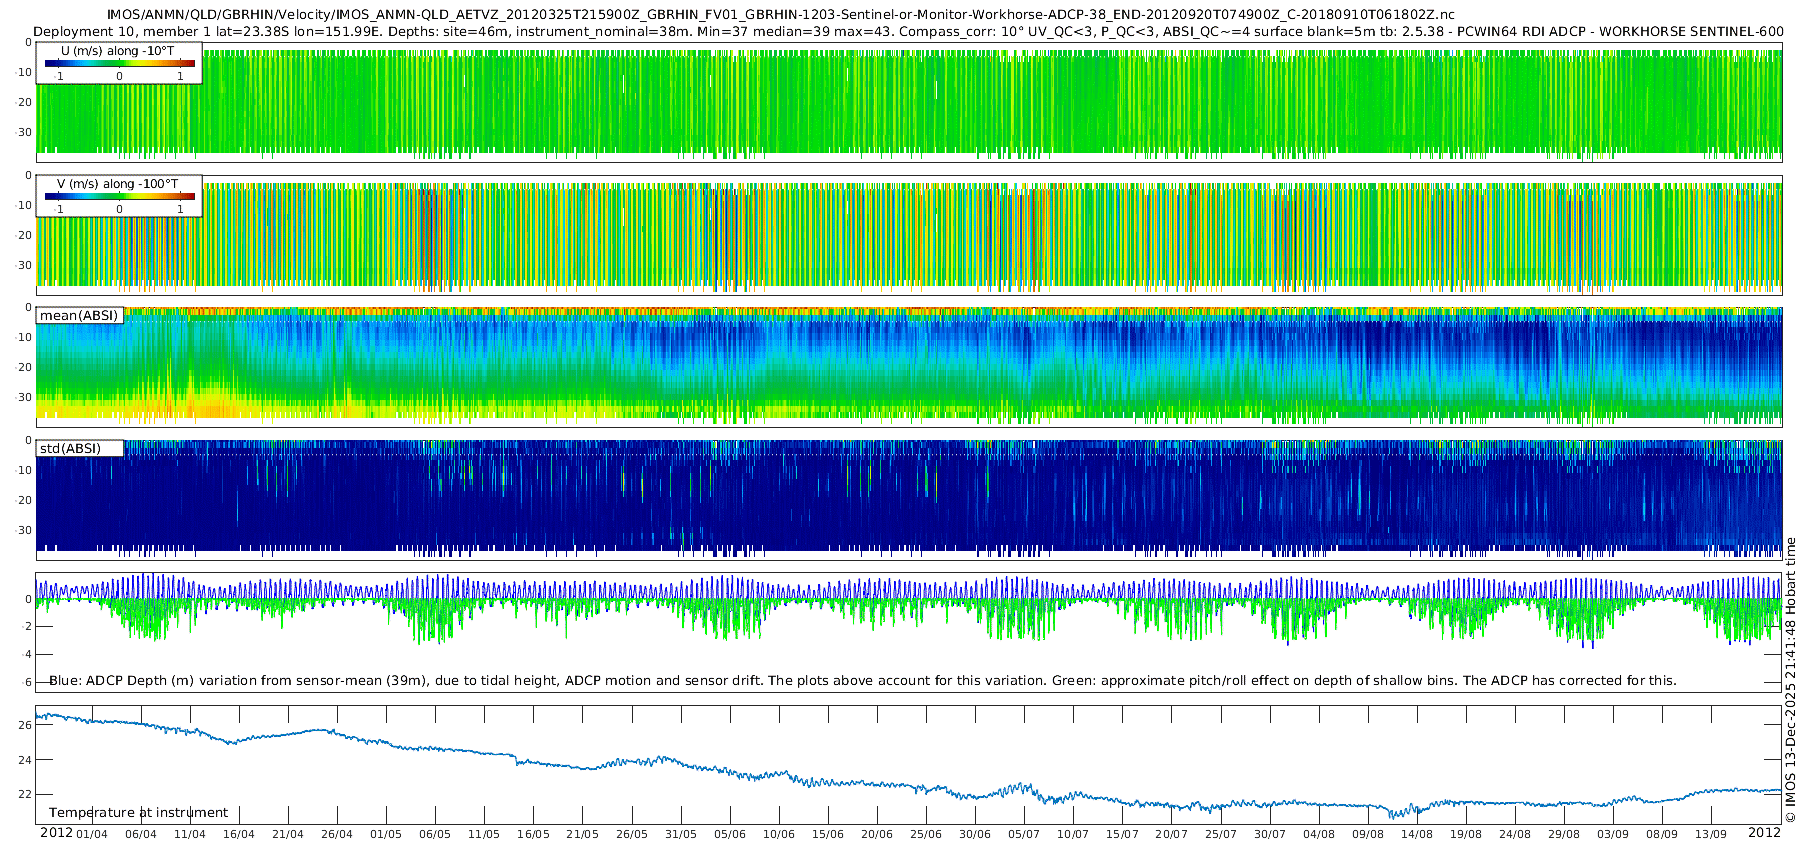Click the U velocity colorbar legend

tap(119, 63)
